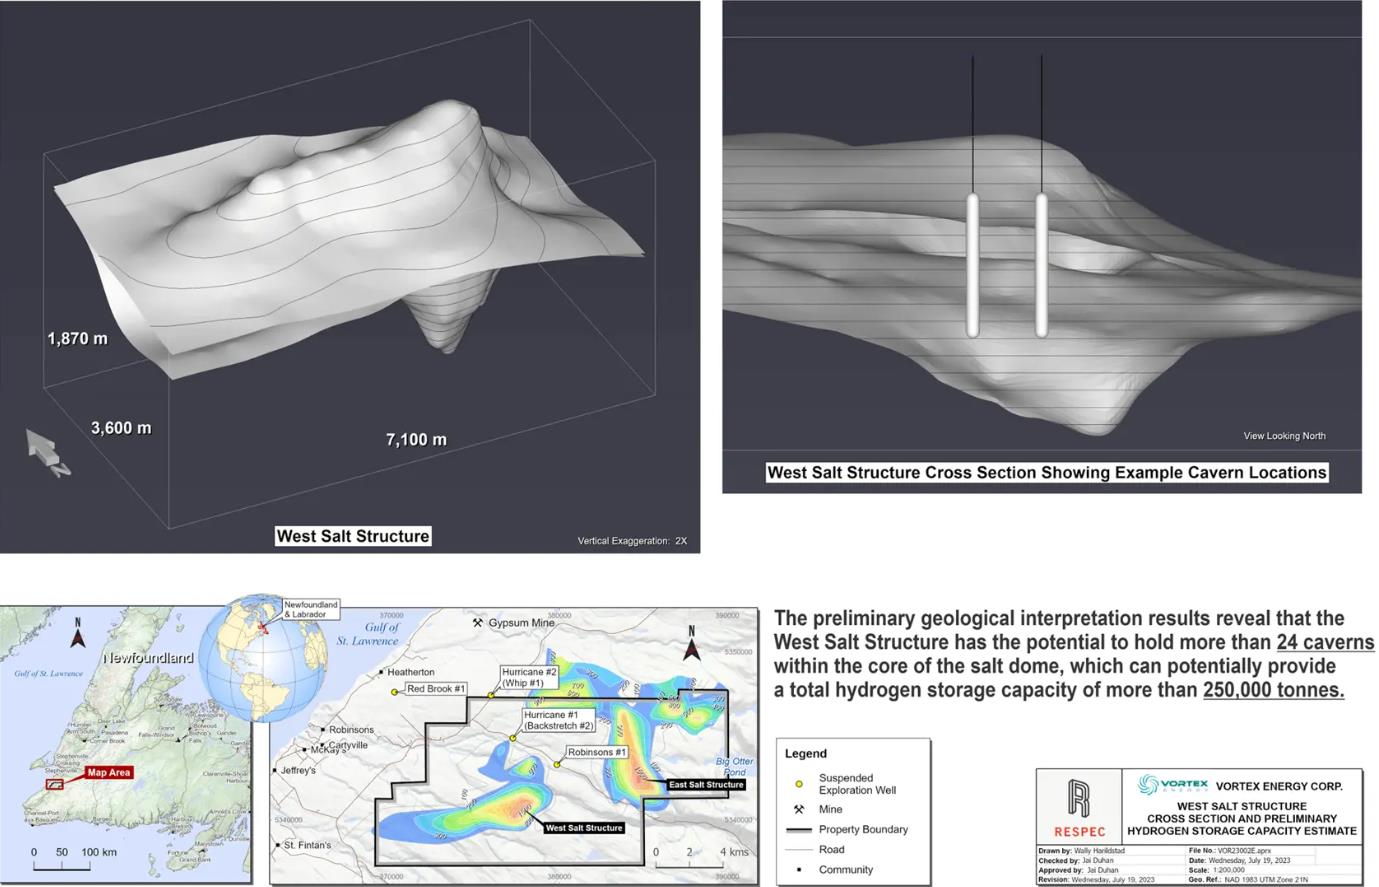Click the RESPEC logo in the title block
Screen dimensions: 1379x887
[x=1079, y=808]
